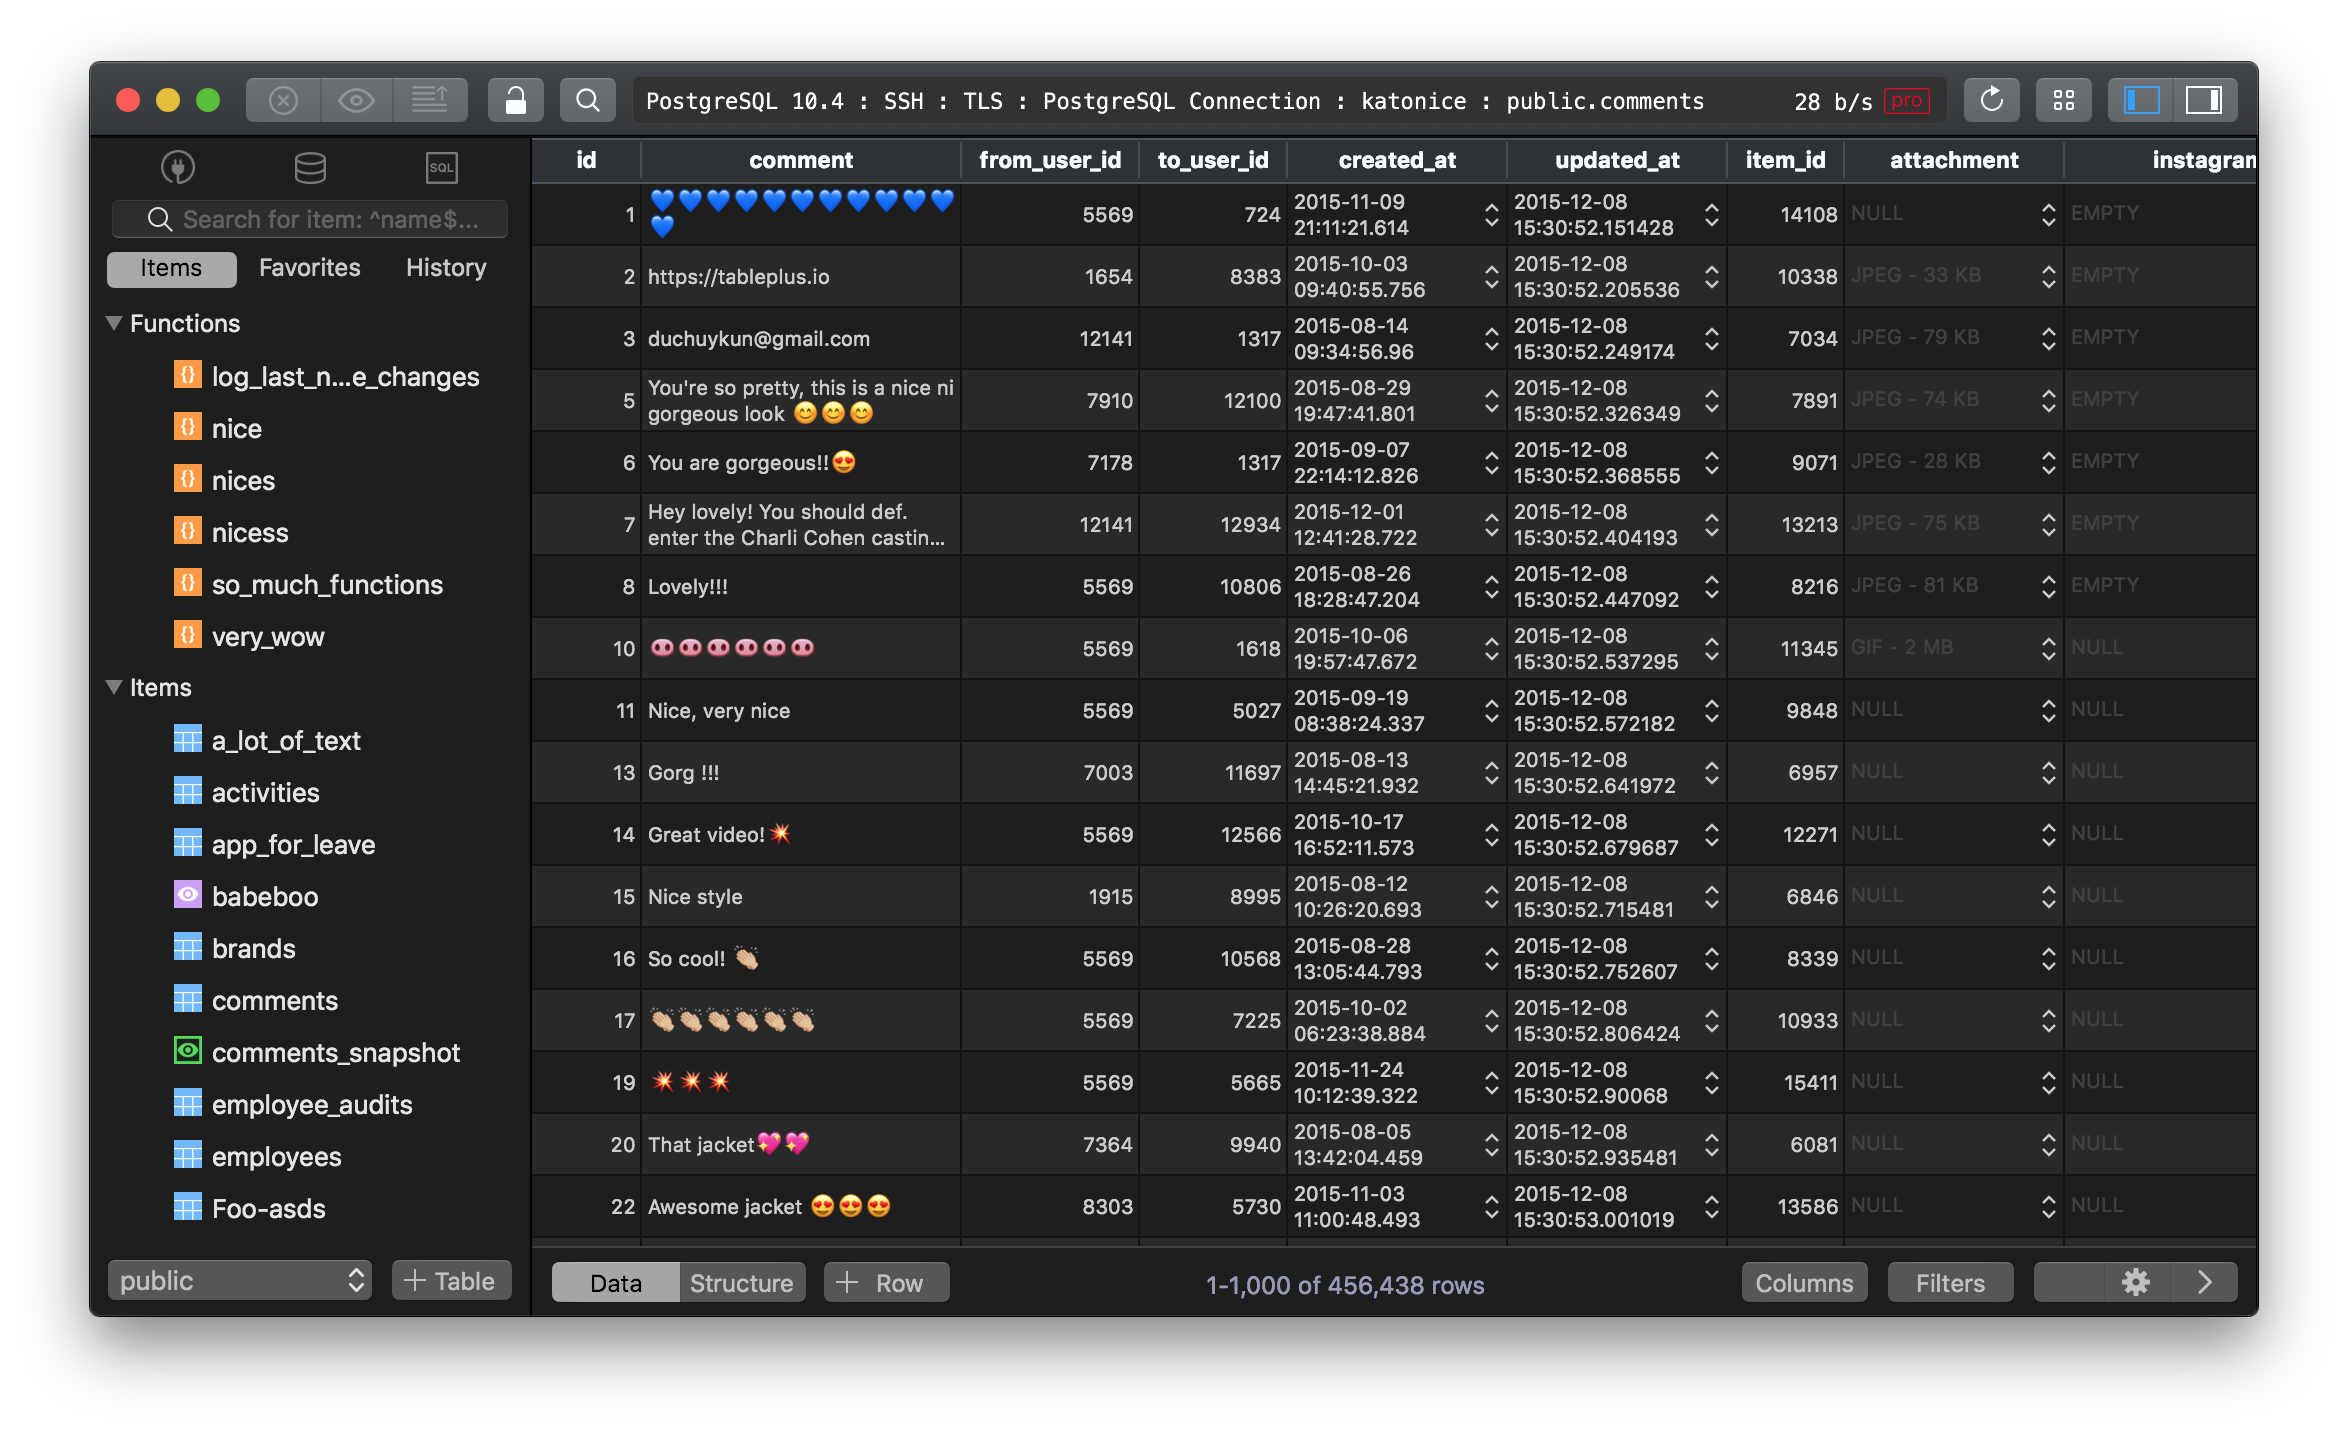Open the public schema dropdown
2348x1434 pixels.
(239, 1280)
